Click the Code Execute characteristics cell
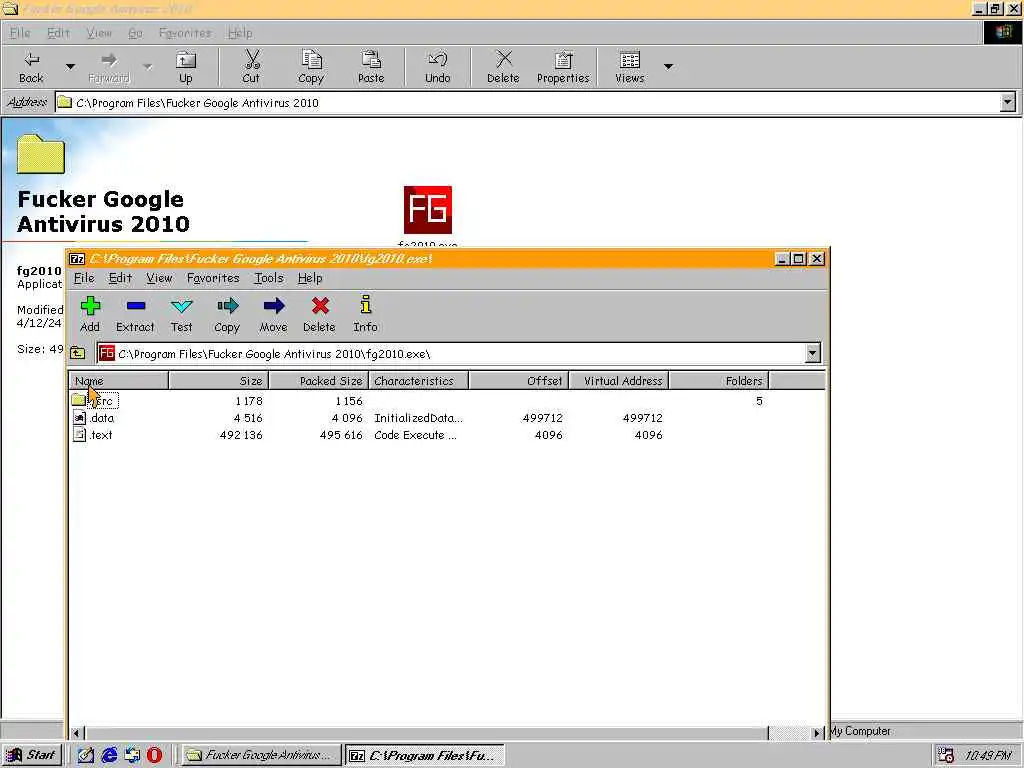This screenshot has width=1024, height=768. coord(415,435)
